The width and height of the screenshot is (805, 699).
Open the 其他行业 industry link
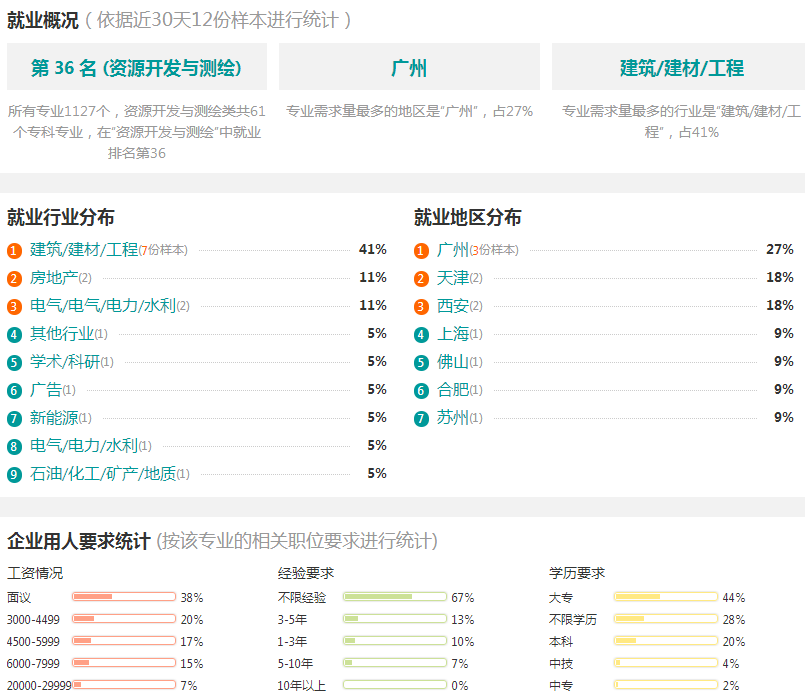tap(62, 334)
